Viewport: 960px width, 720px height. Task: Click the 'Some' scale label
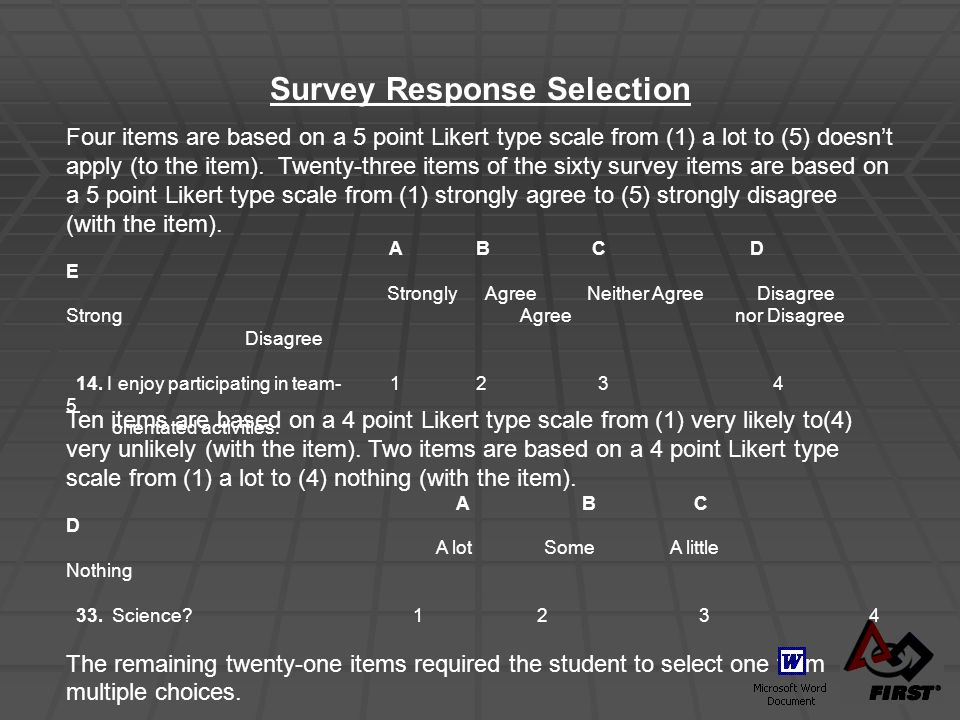[569, 547]
